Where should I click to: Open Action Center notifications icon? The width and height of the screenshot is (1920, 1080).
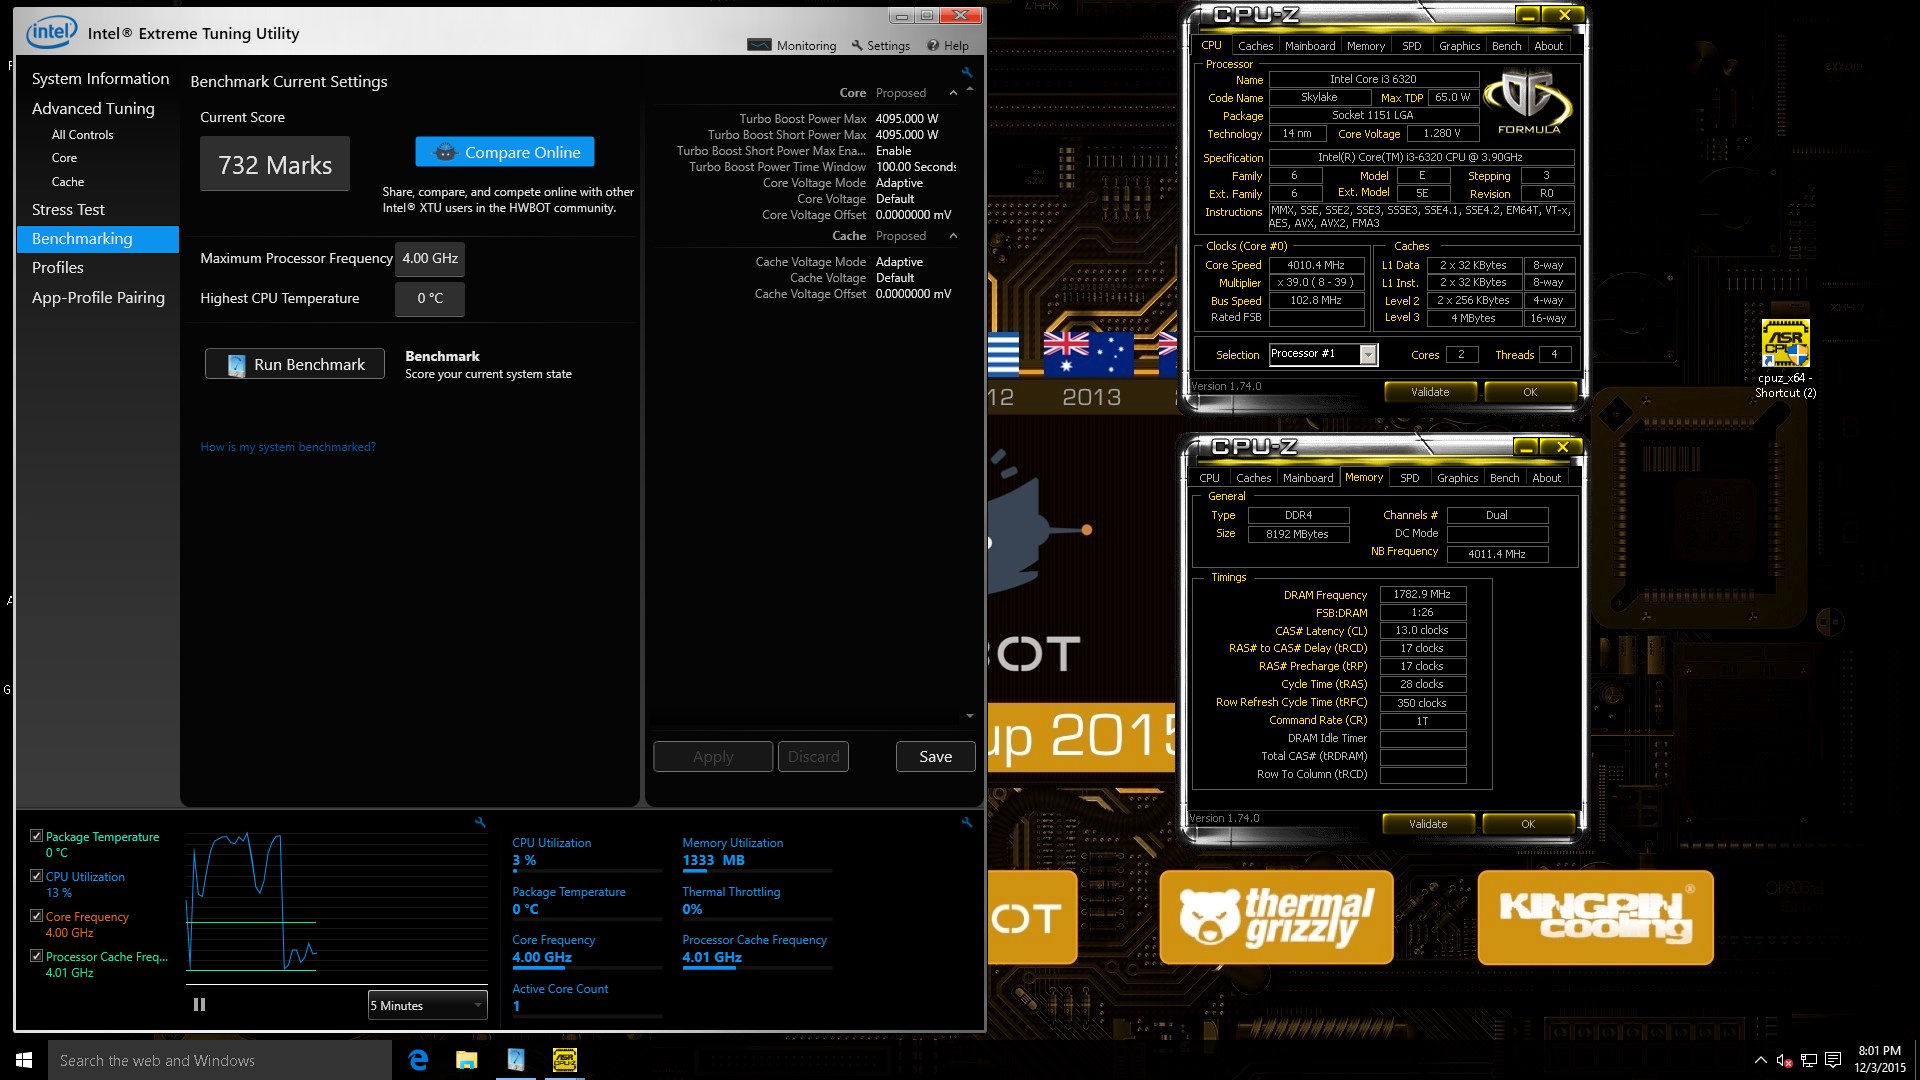click(x=1833, y=1060)
